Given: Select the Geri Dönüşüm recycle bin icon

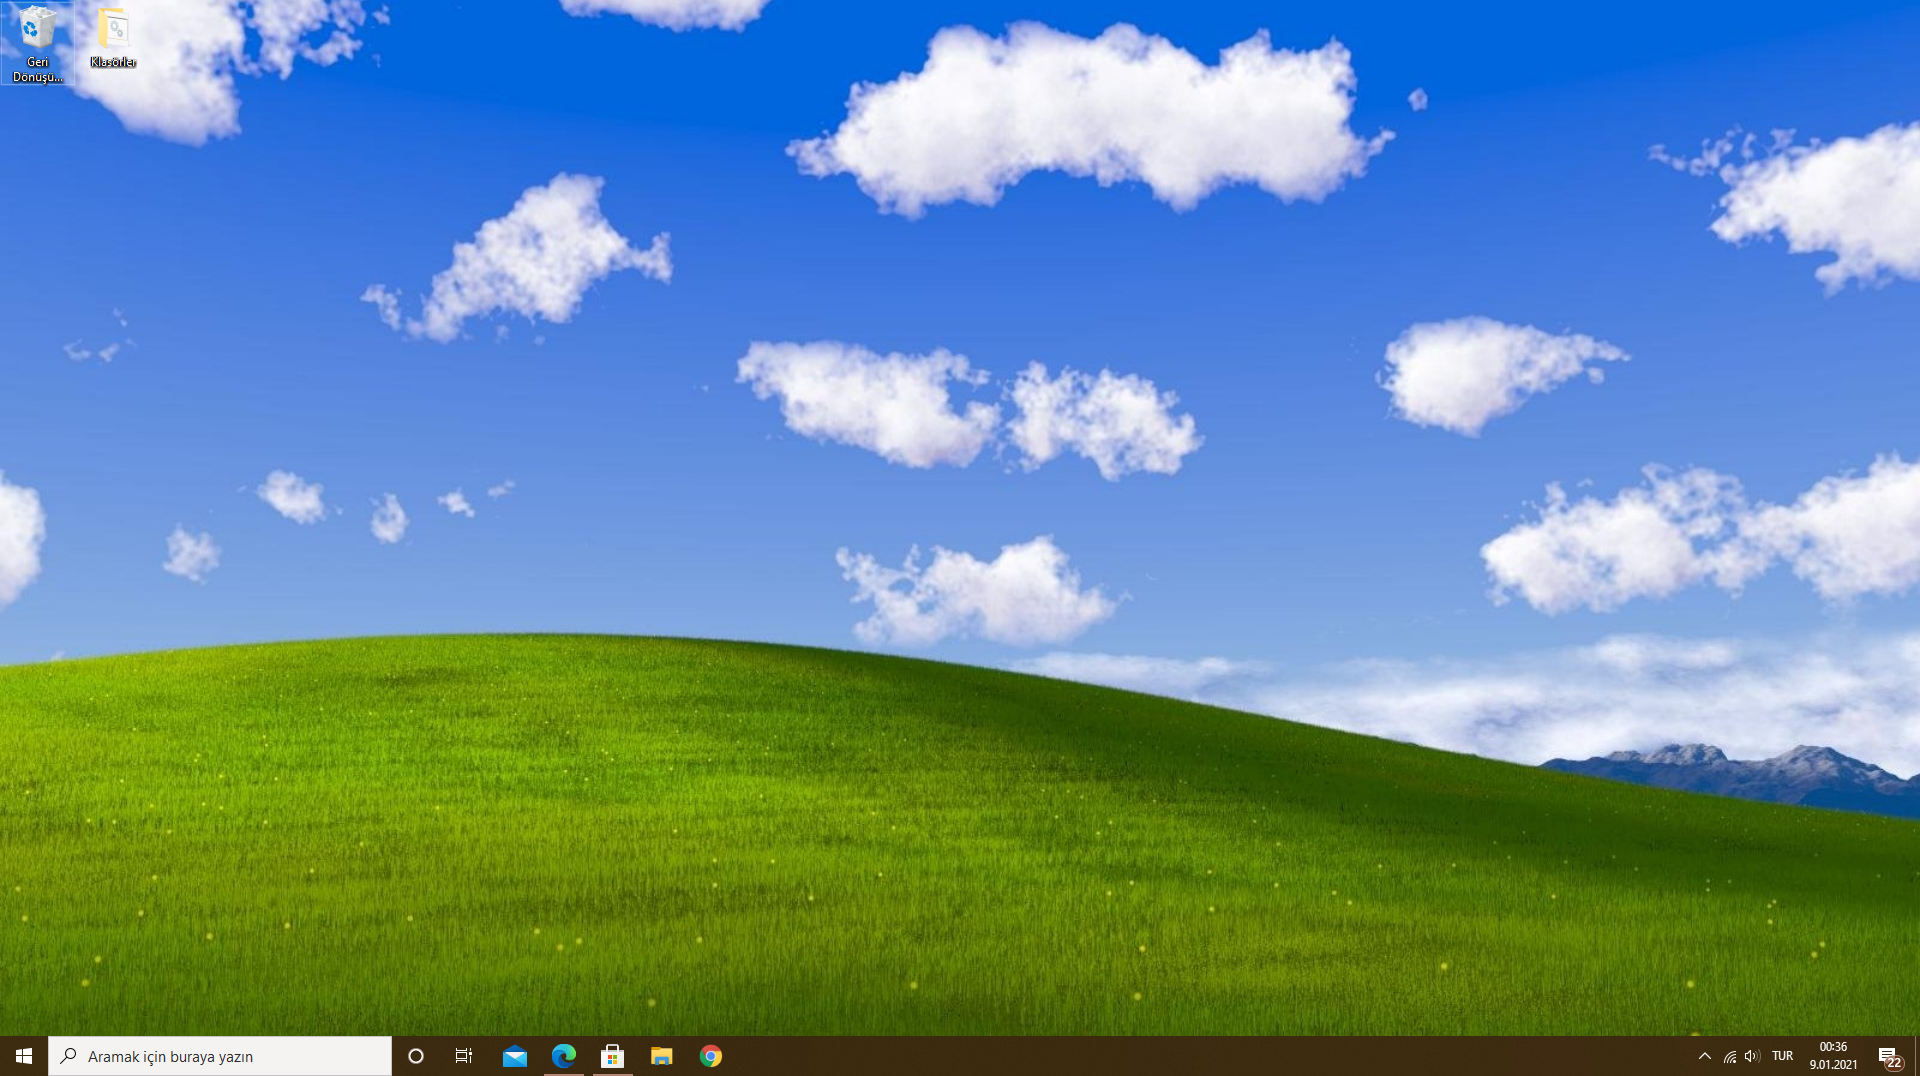Looking at the screenshot, I should pyautogui.click(x=37, y=44).
